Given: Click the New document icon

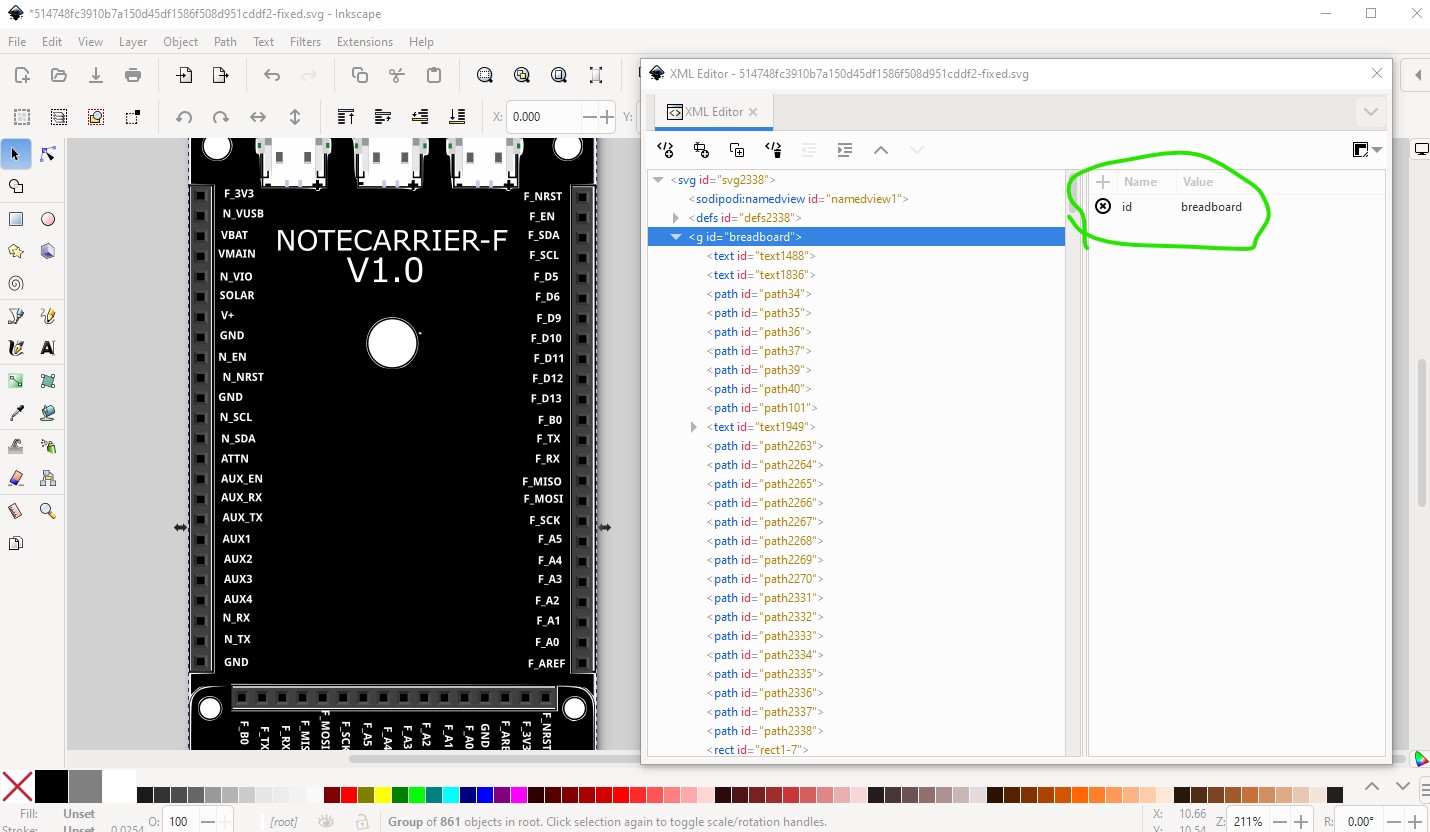Looking at the screenshot, I should coord(22,75).
